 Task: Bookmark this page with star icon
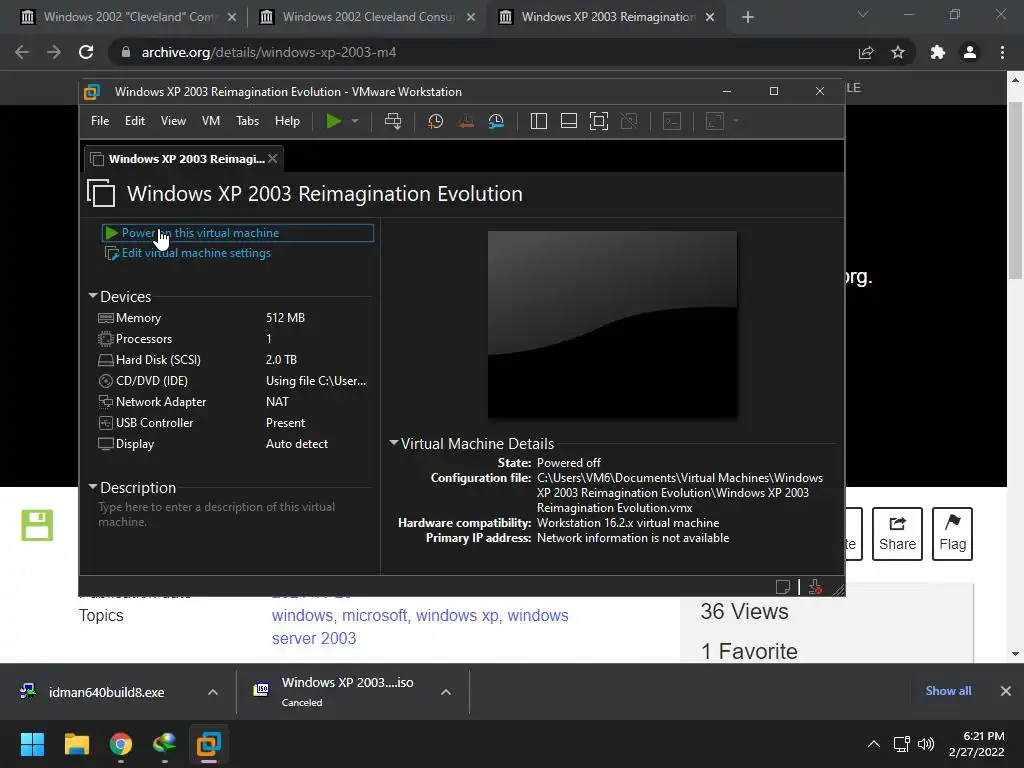point(898,52)
